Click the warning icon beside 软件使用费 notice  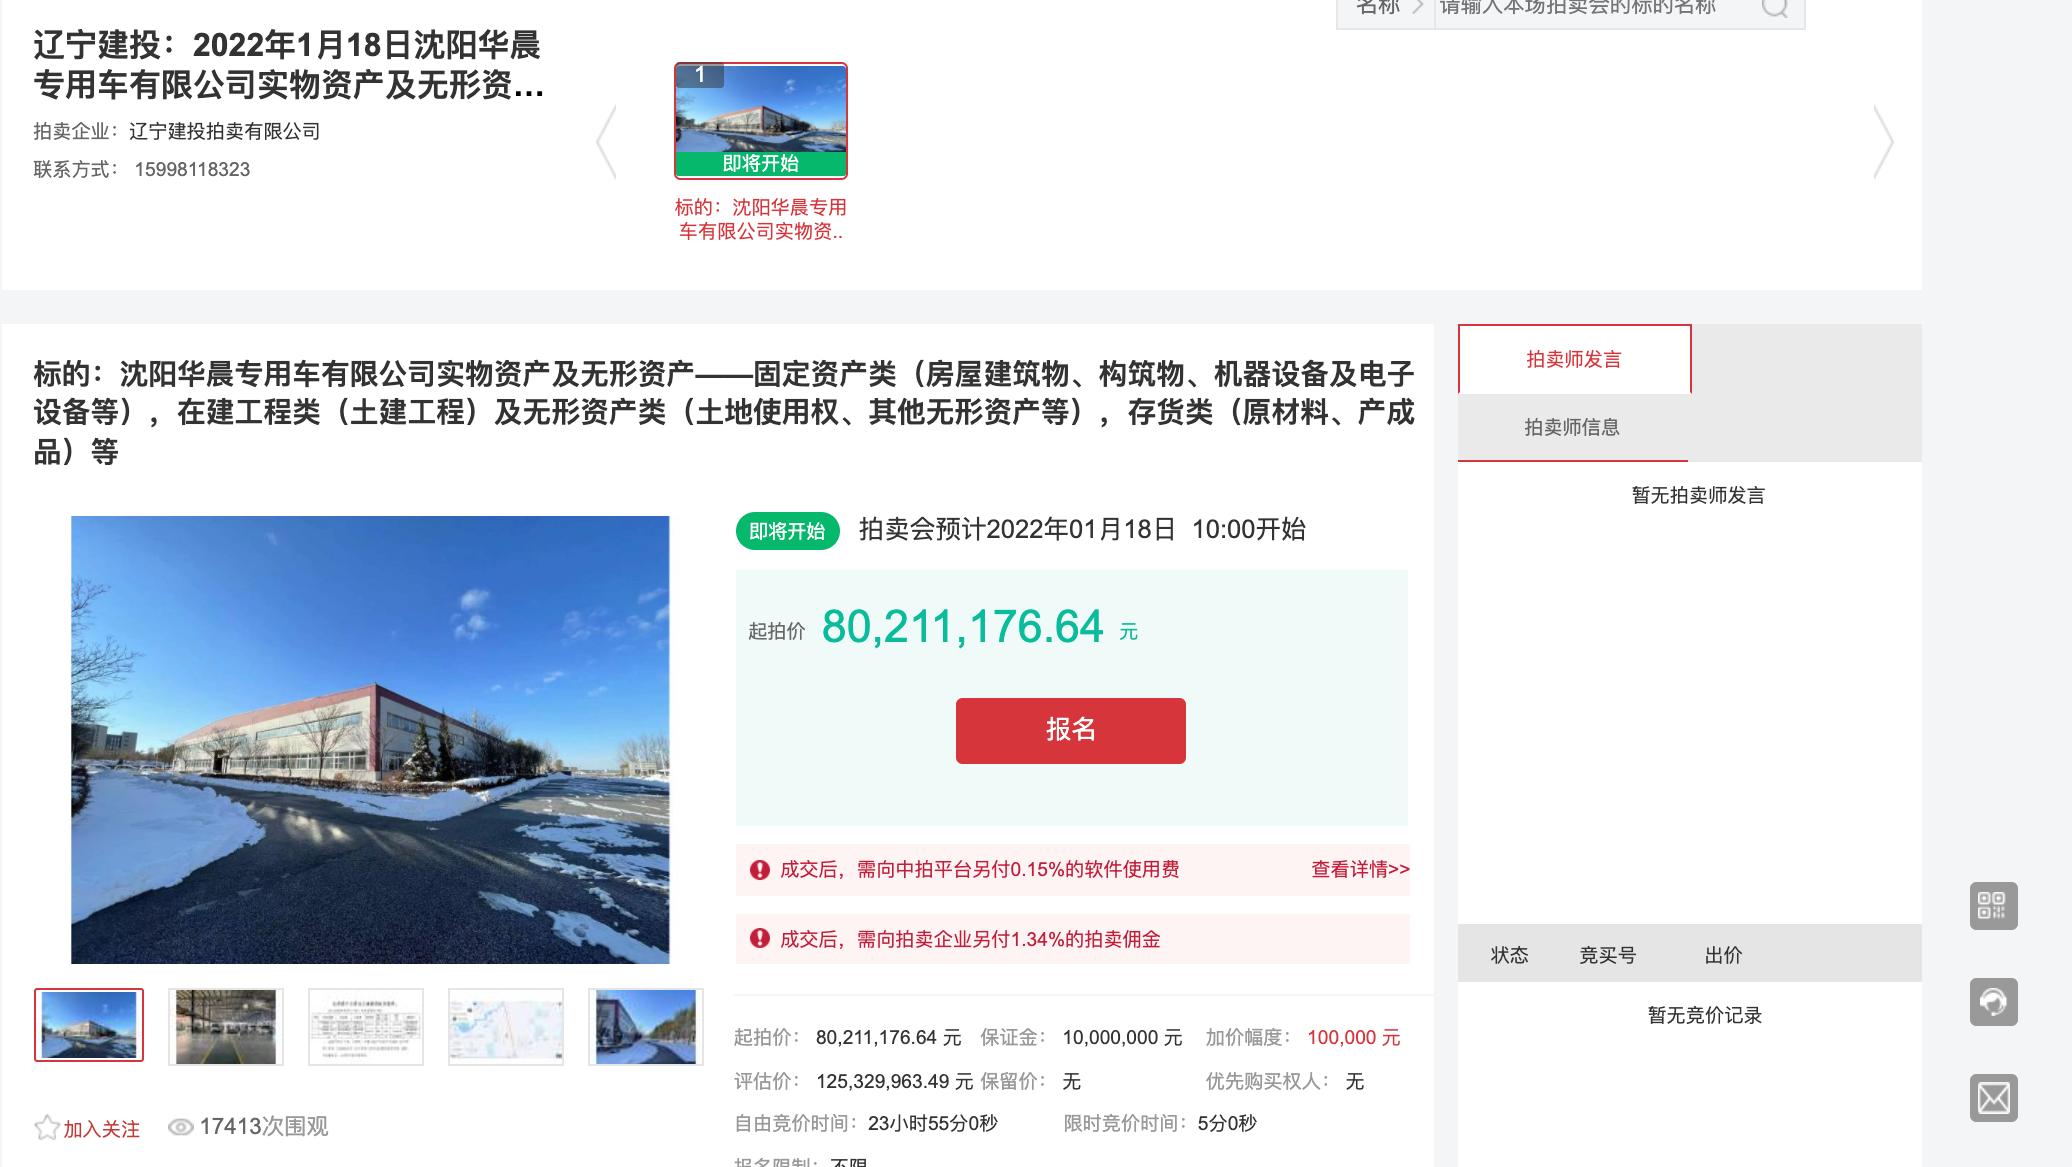click(760, 870)
